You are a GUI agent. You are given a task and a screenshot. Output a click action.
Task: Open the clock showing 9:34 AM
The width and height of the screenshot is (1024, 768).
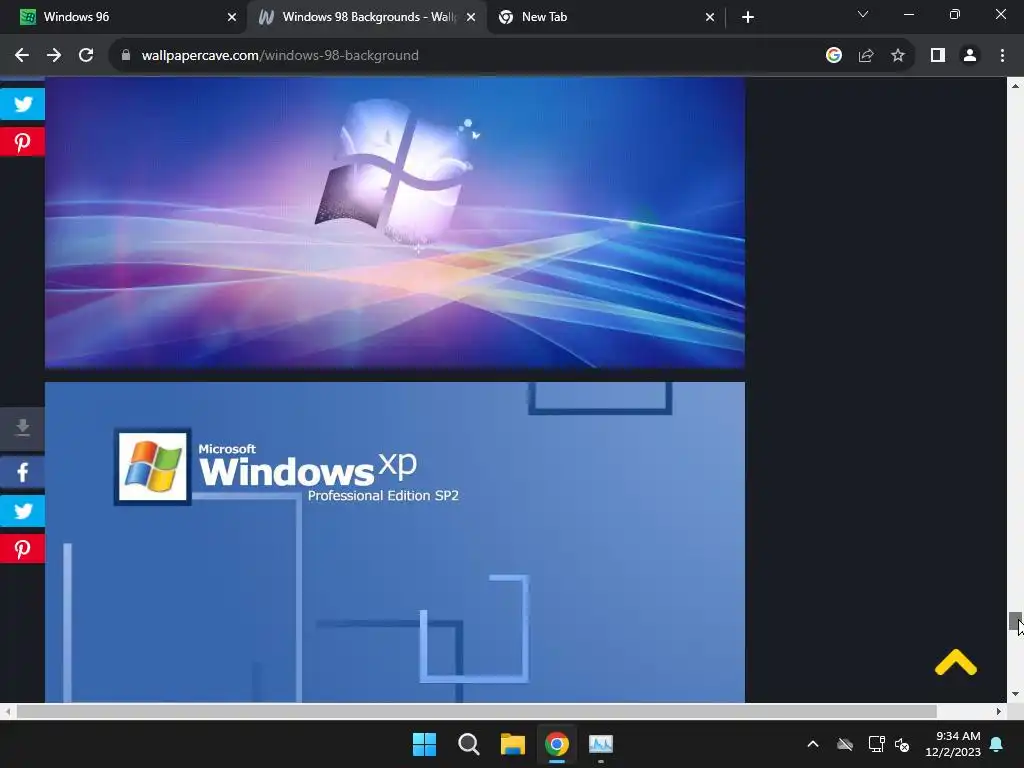[953, 744]
